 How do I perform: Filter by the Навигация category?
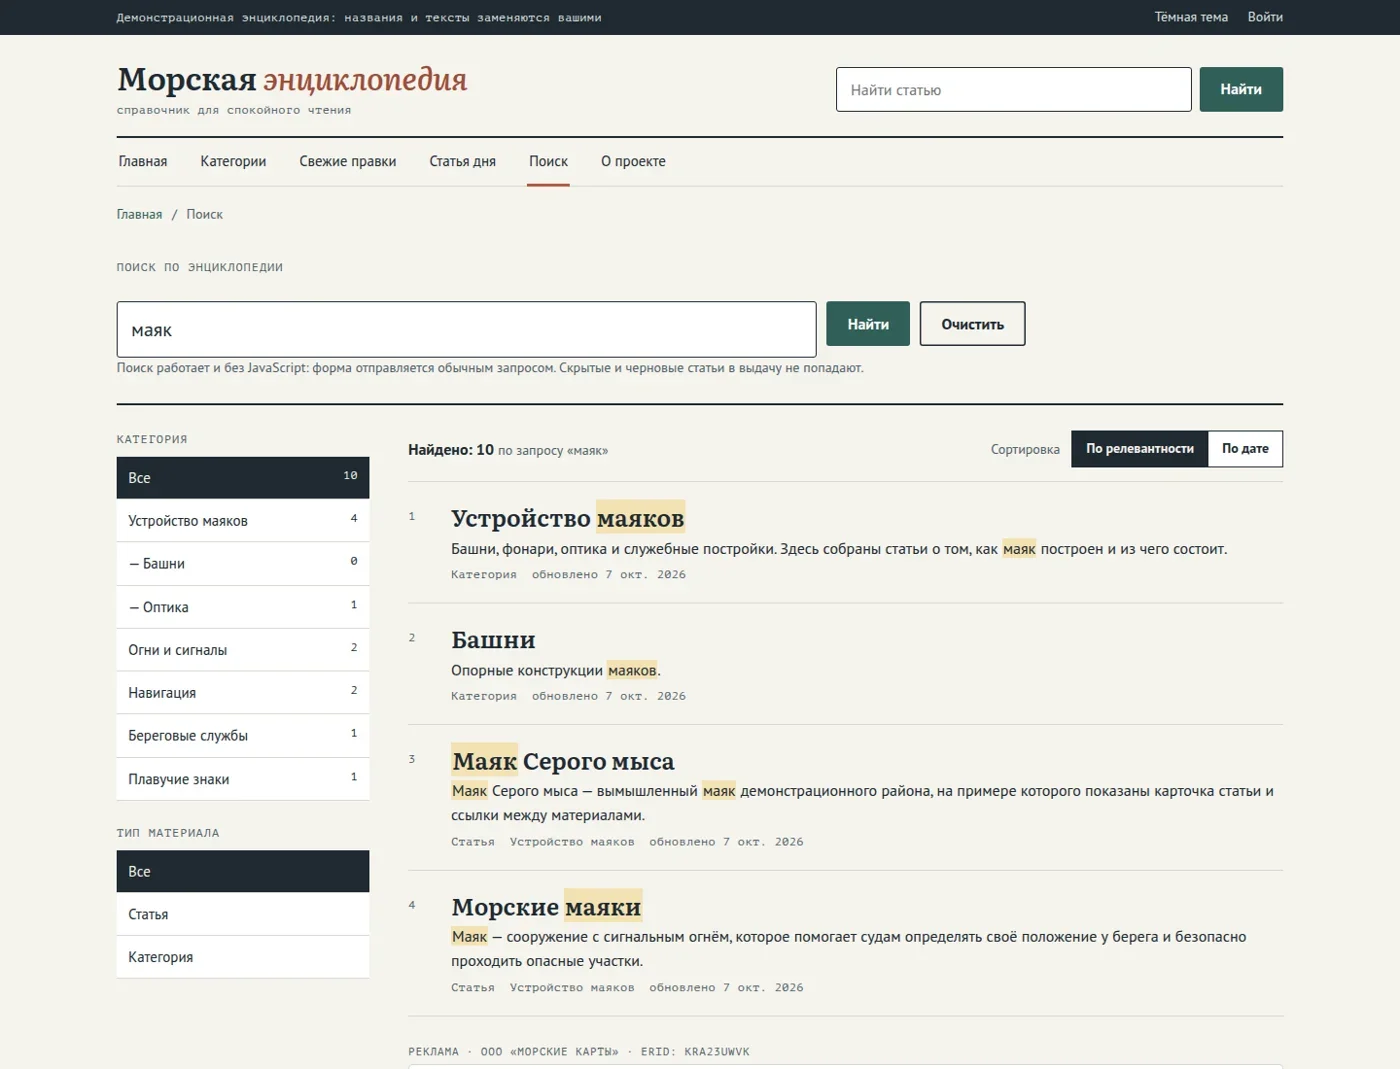pos(243,693)
